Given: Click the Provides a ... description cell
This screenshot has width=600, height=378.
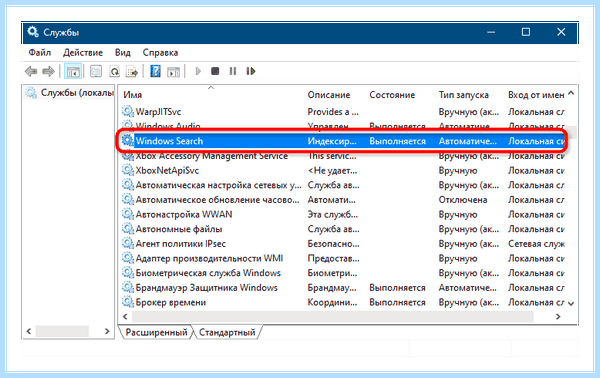Looking at the screenshot, I should (x=333, y=111).
